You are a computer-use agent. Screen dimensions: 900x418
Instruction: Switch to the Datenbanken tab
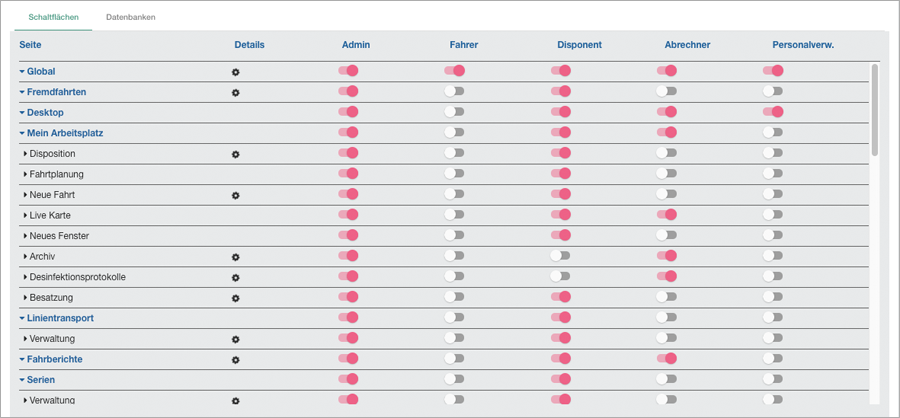pos(131,17)
